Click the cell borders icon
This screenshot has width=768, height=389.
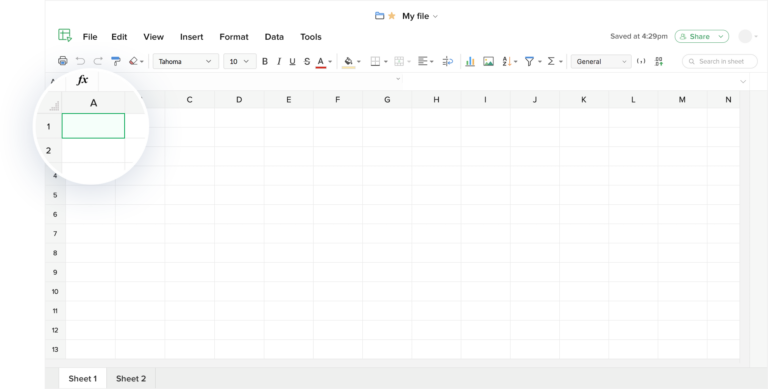pyautogui.click(x=375, y=61)
